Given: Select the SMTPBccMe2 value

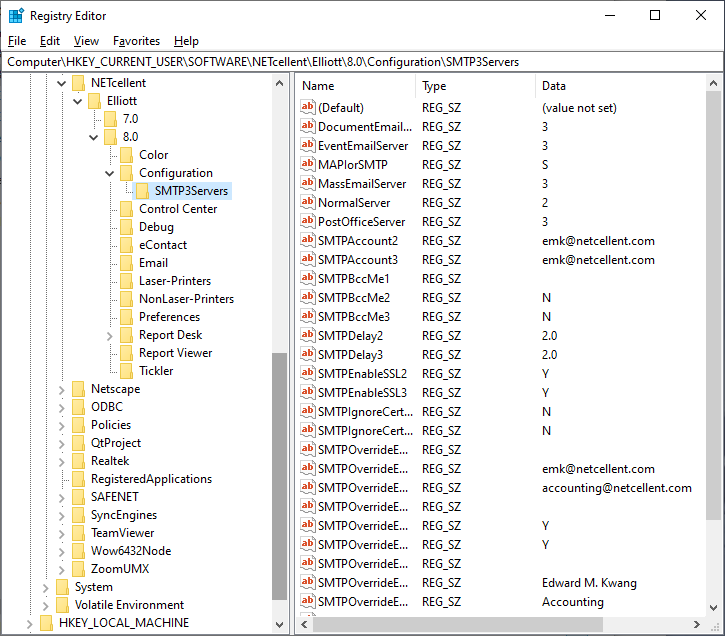Looking at the screenshot, I should click(354, 297).
